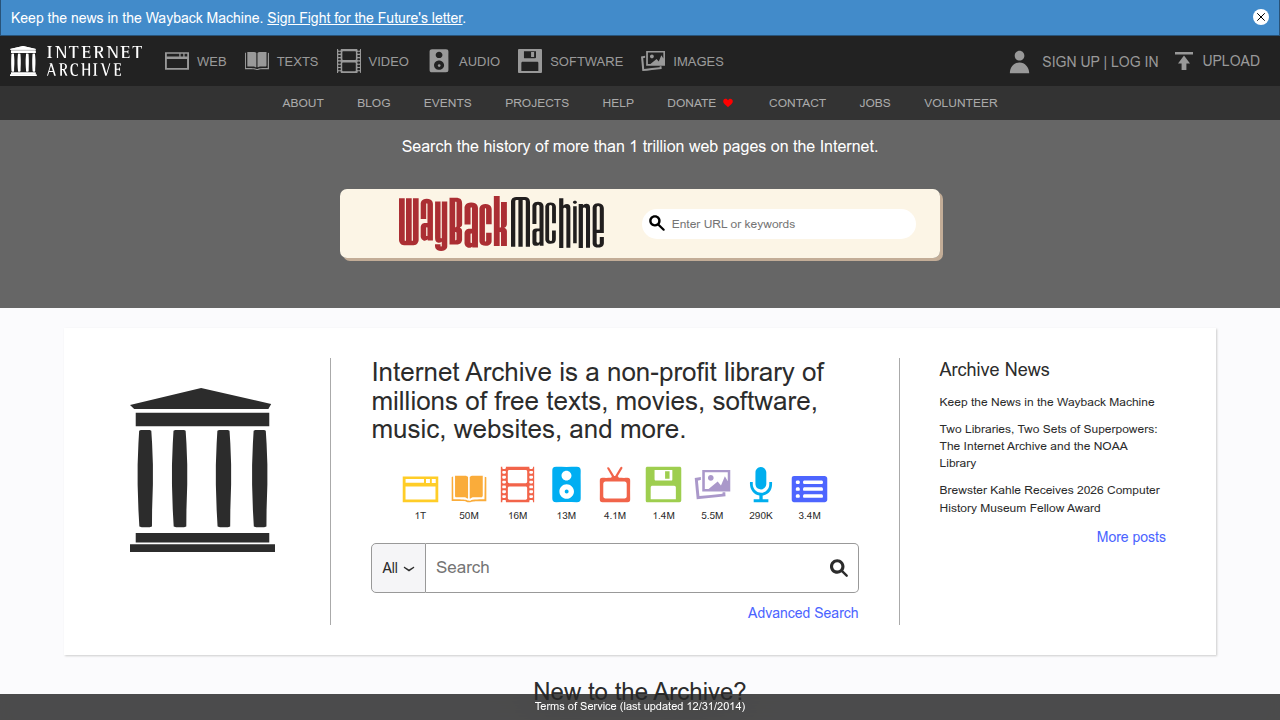Open the Jobs menu item
Image resolution: width=1280 pixels, height=720 pixels.
[x=875, y=103]
